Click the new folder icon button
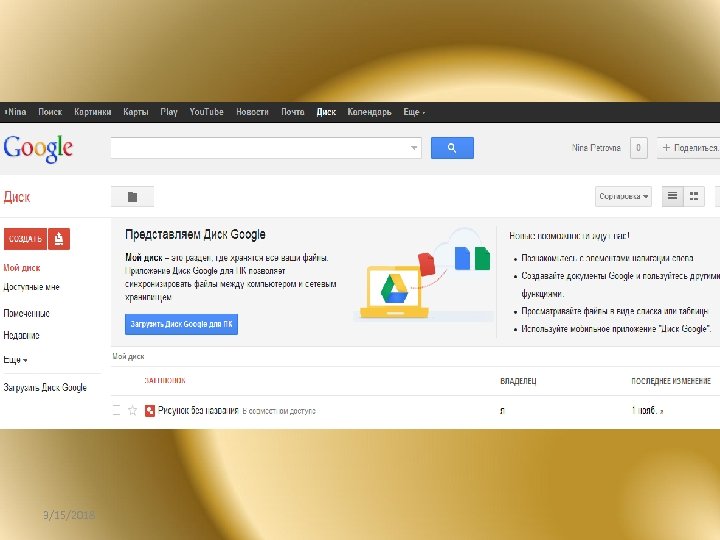The width and height of the screenshot is (720, 540). [132, 197]
